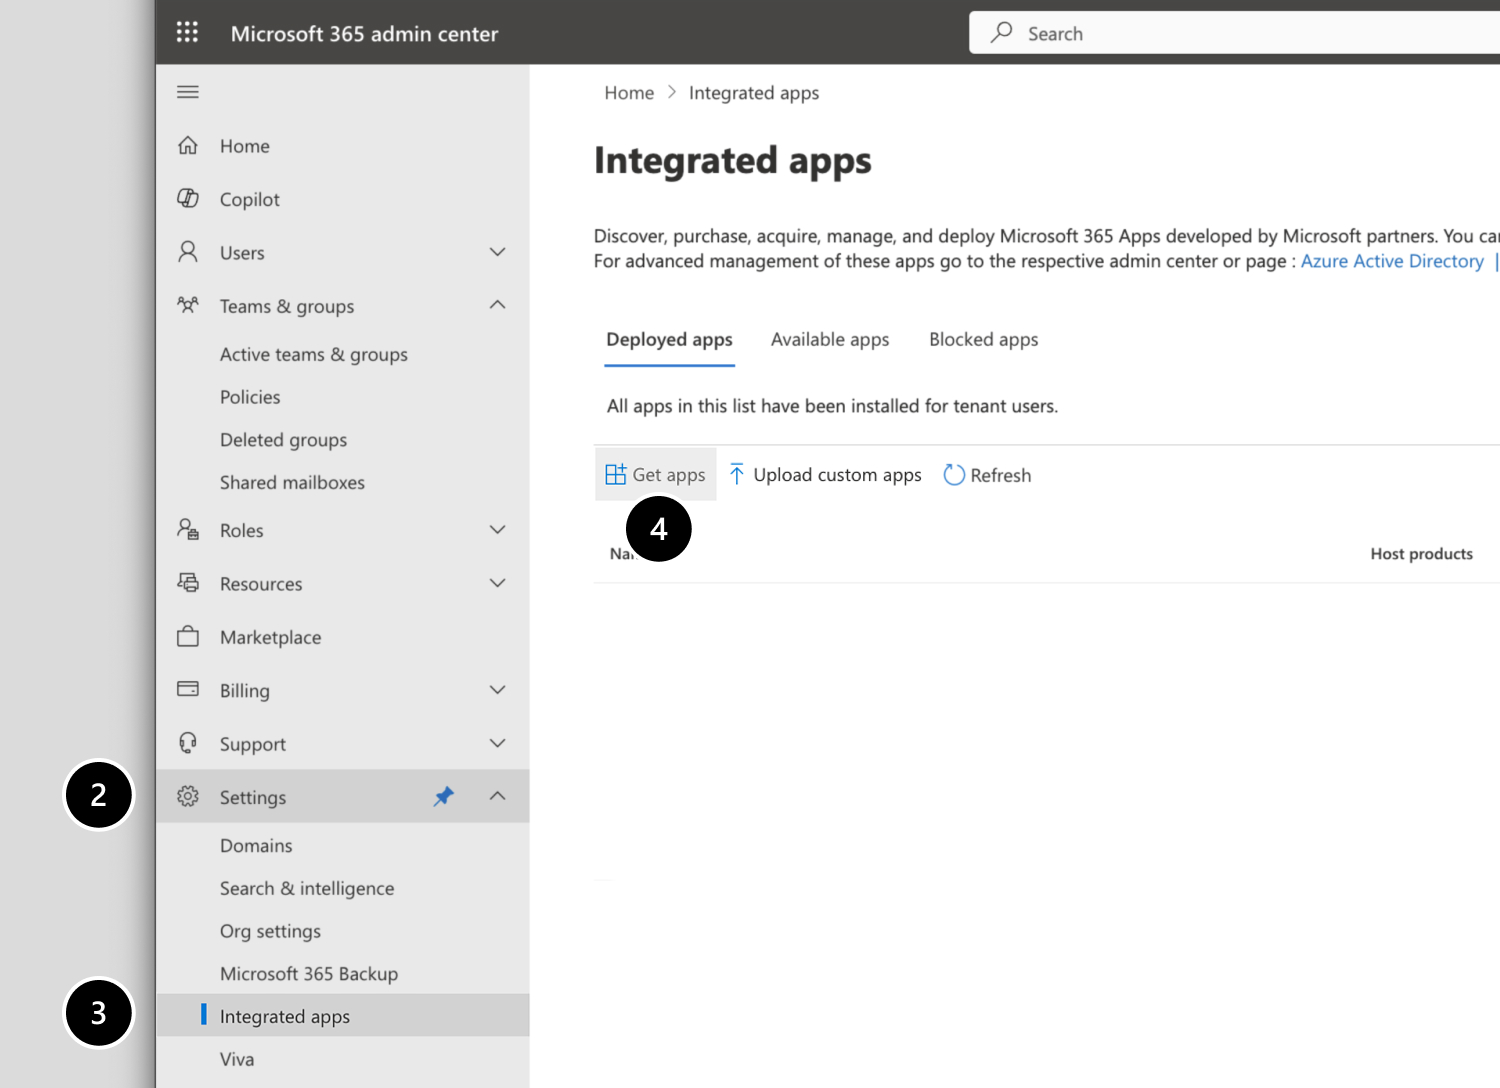Click the Teams & groups people icon
The height and width of the screenshot is (1088, 1500).
coord(188,305)
